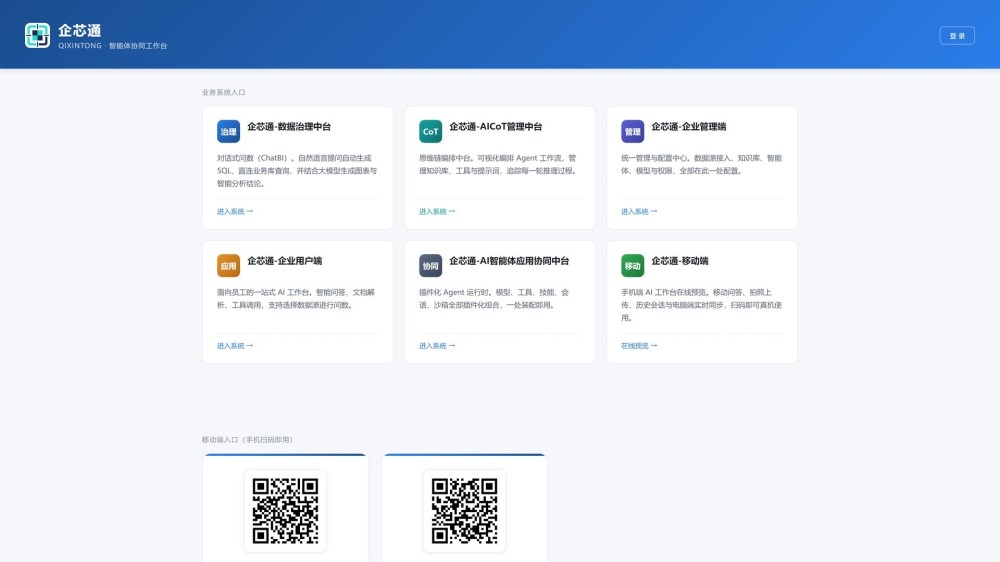The image size is (1000, 562).
Task: Click the second QR code image
Action: click(464, 511)
